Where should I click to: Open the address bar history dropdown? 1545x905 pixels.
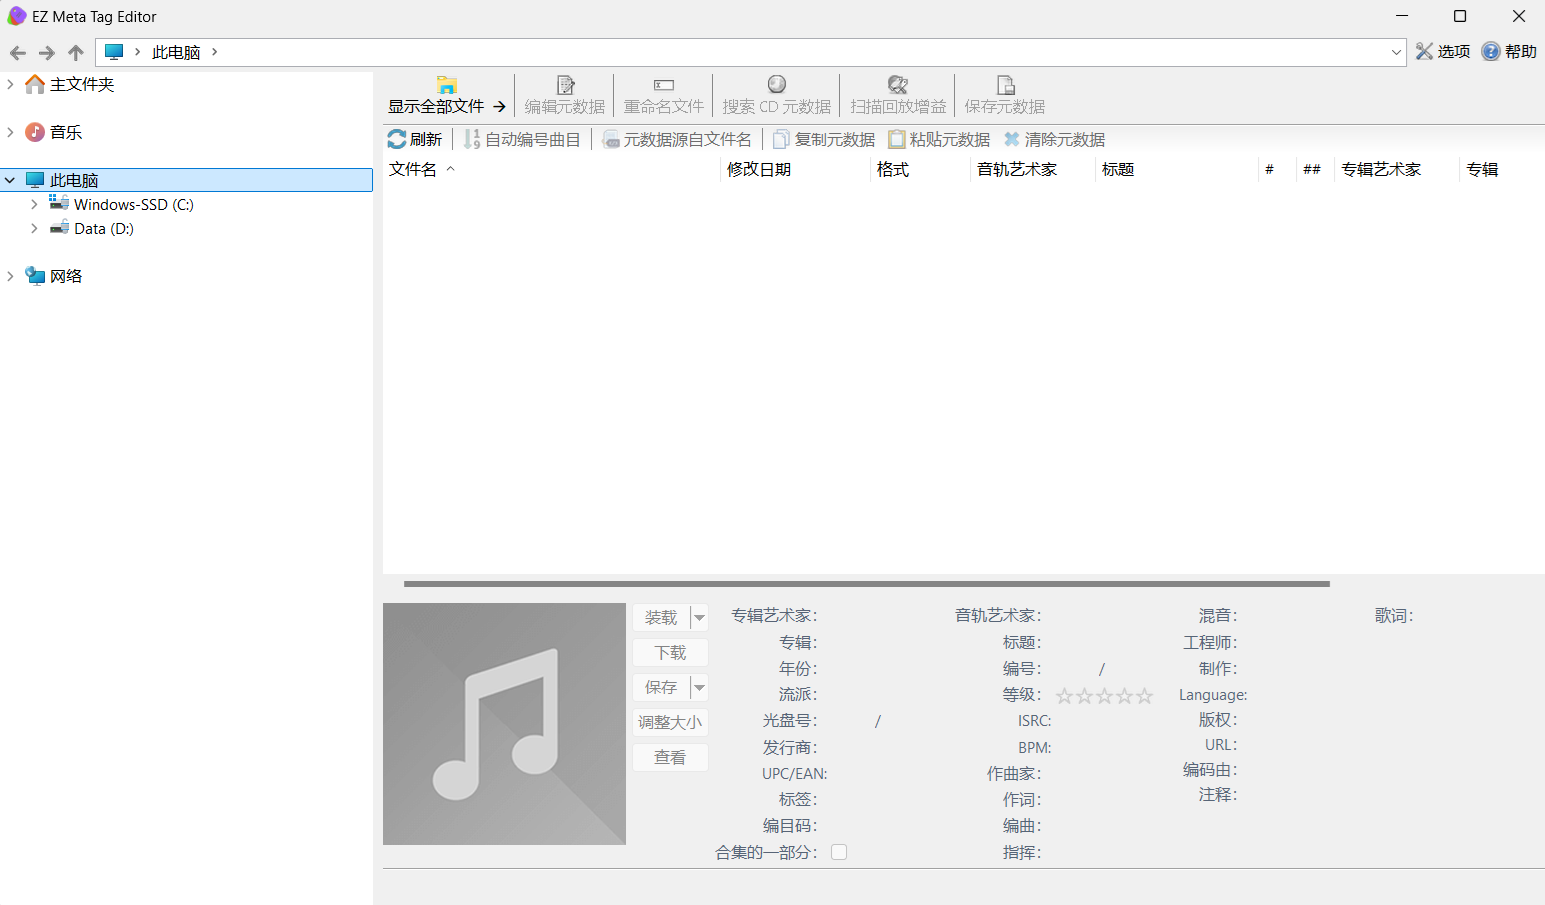(x=1396, y=53)
